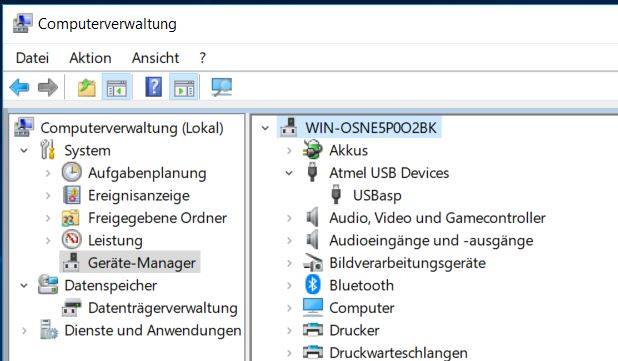Screen dimensions: 618x361
Task: Collapse the WIN-OSNE5P0O2BK device tree
Action: (x=265, y=128)
